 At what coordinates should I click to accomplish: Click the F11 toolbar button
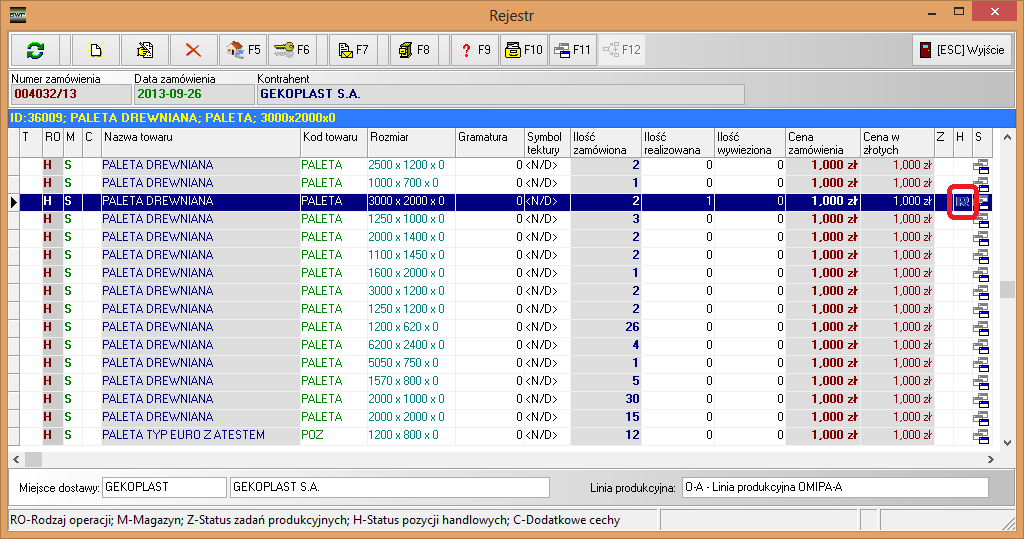pos(572,50)
